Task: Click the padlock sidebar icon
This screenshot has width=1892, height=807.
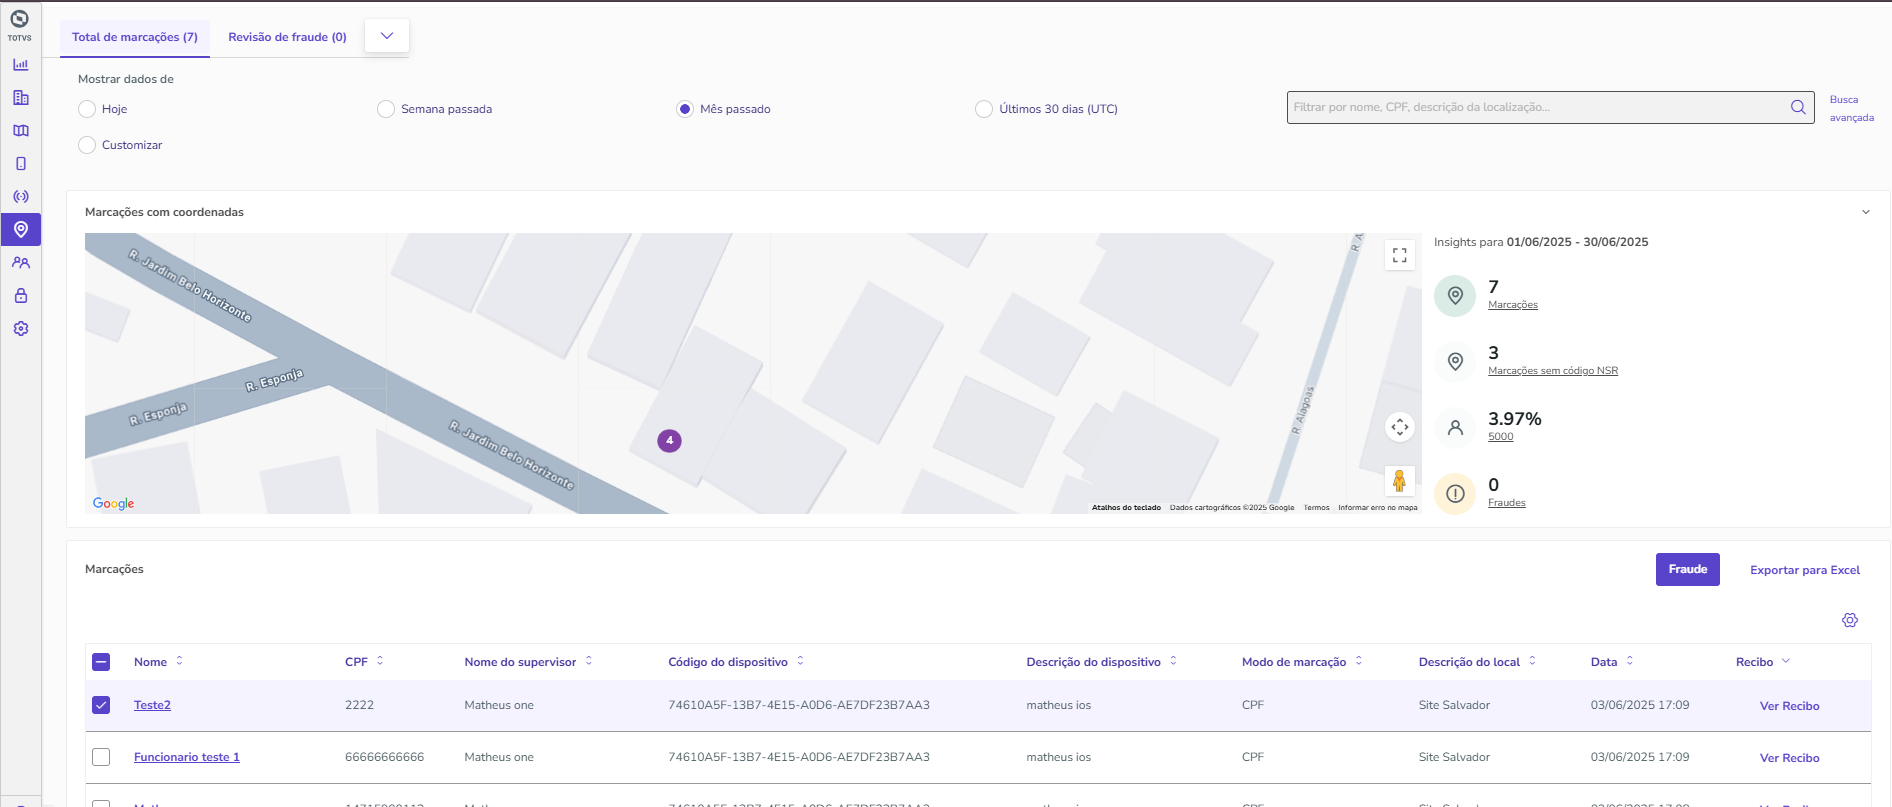Action: pos(21,296)
